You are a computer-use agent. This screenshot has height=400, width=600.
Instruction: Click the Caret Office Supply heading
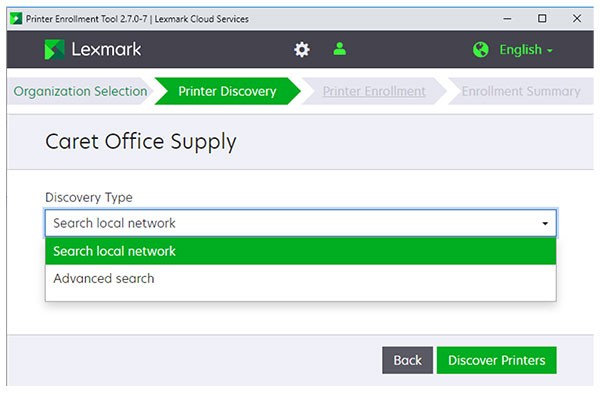pyautogui.click(x=141, y=142)
